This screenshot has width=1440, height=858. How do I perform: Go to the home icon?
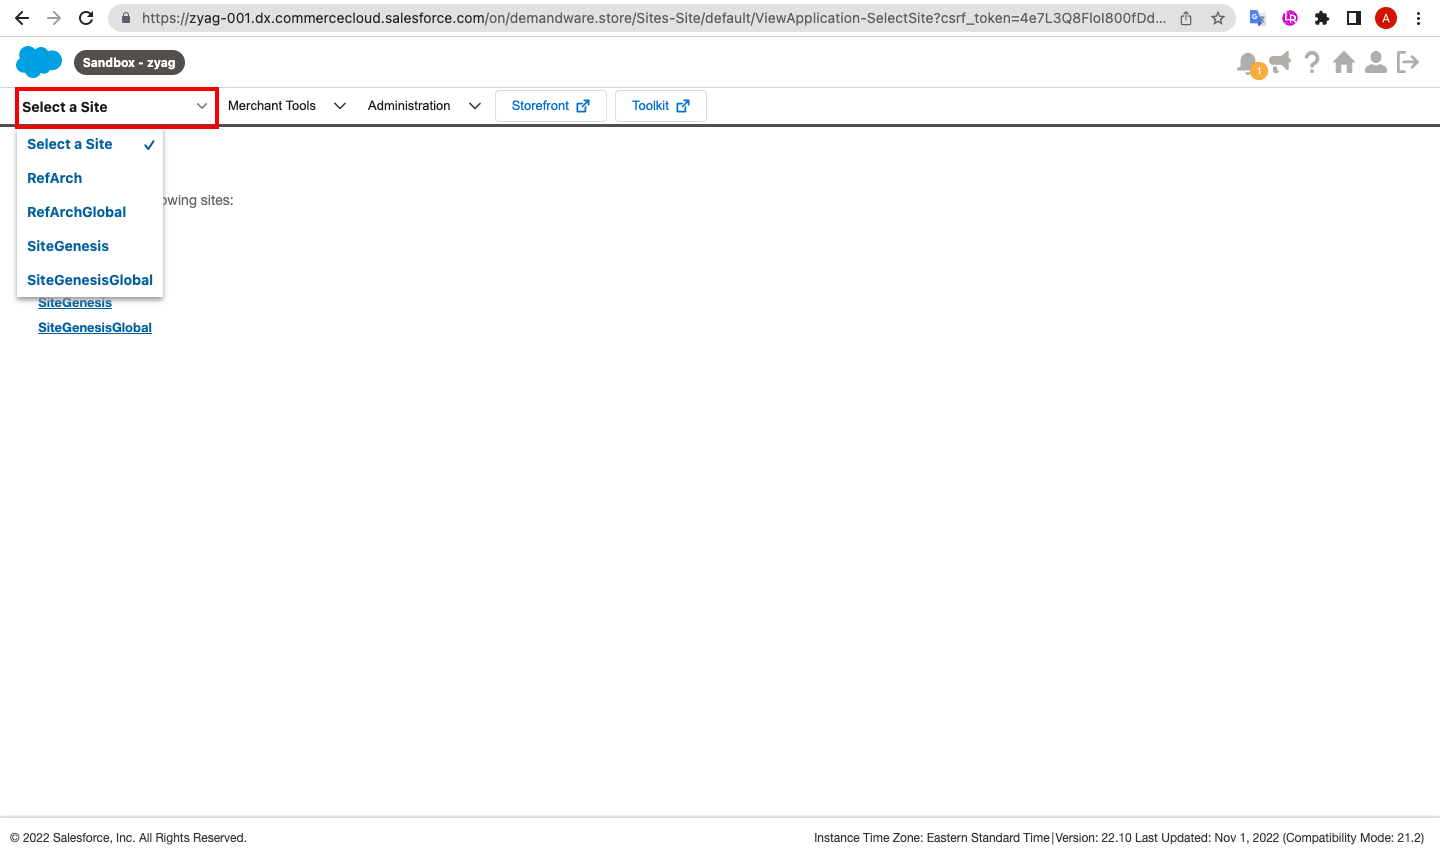[1344, 63]
